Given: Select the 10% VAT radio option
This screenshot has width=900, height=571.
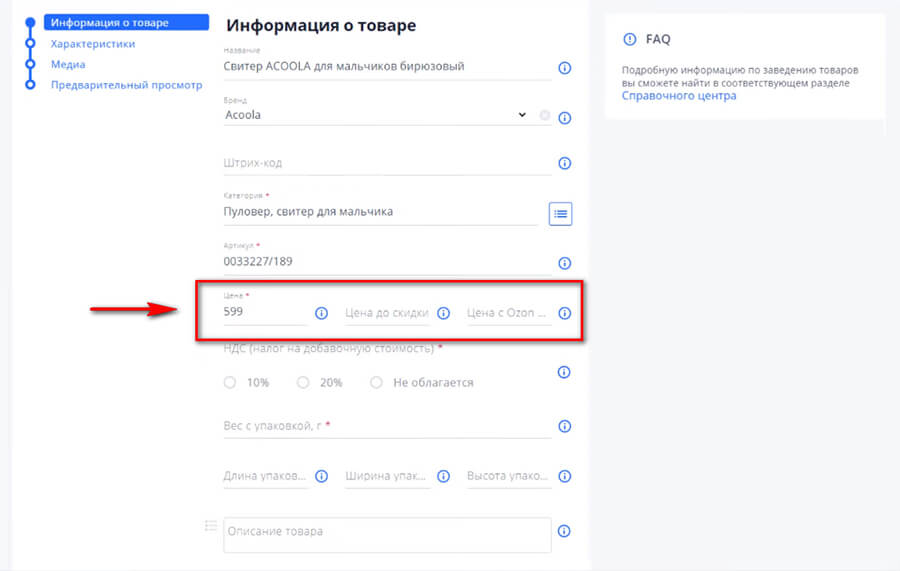Looking at the screenshot, I should click(x=231, y=382).
